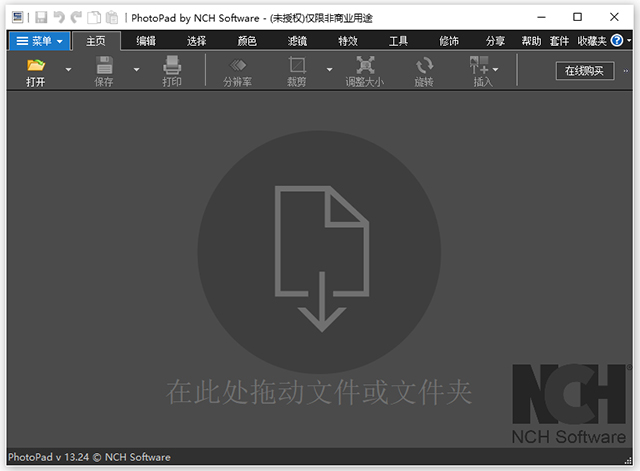This screenshot has height=471, width=640.
Task: Expand the arrow next to help icon
Action: (x=629, y=40)
